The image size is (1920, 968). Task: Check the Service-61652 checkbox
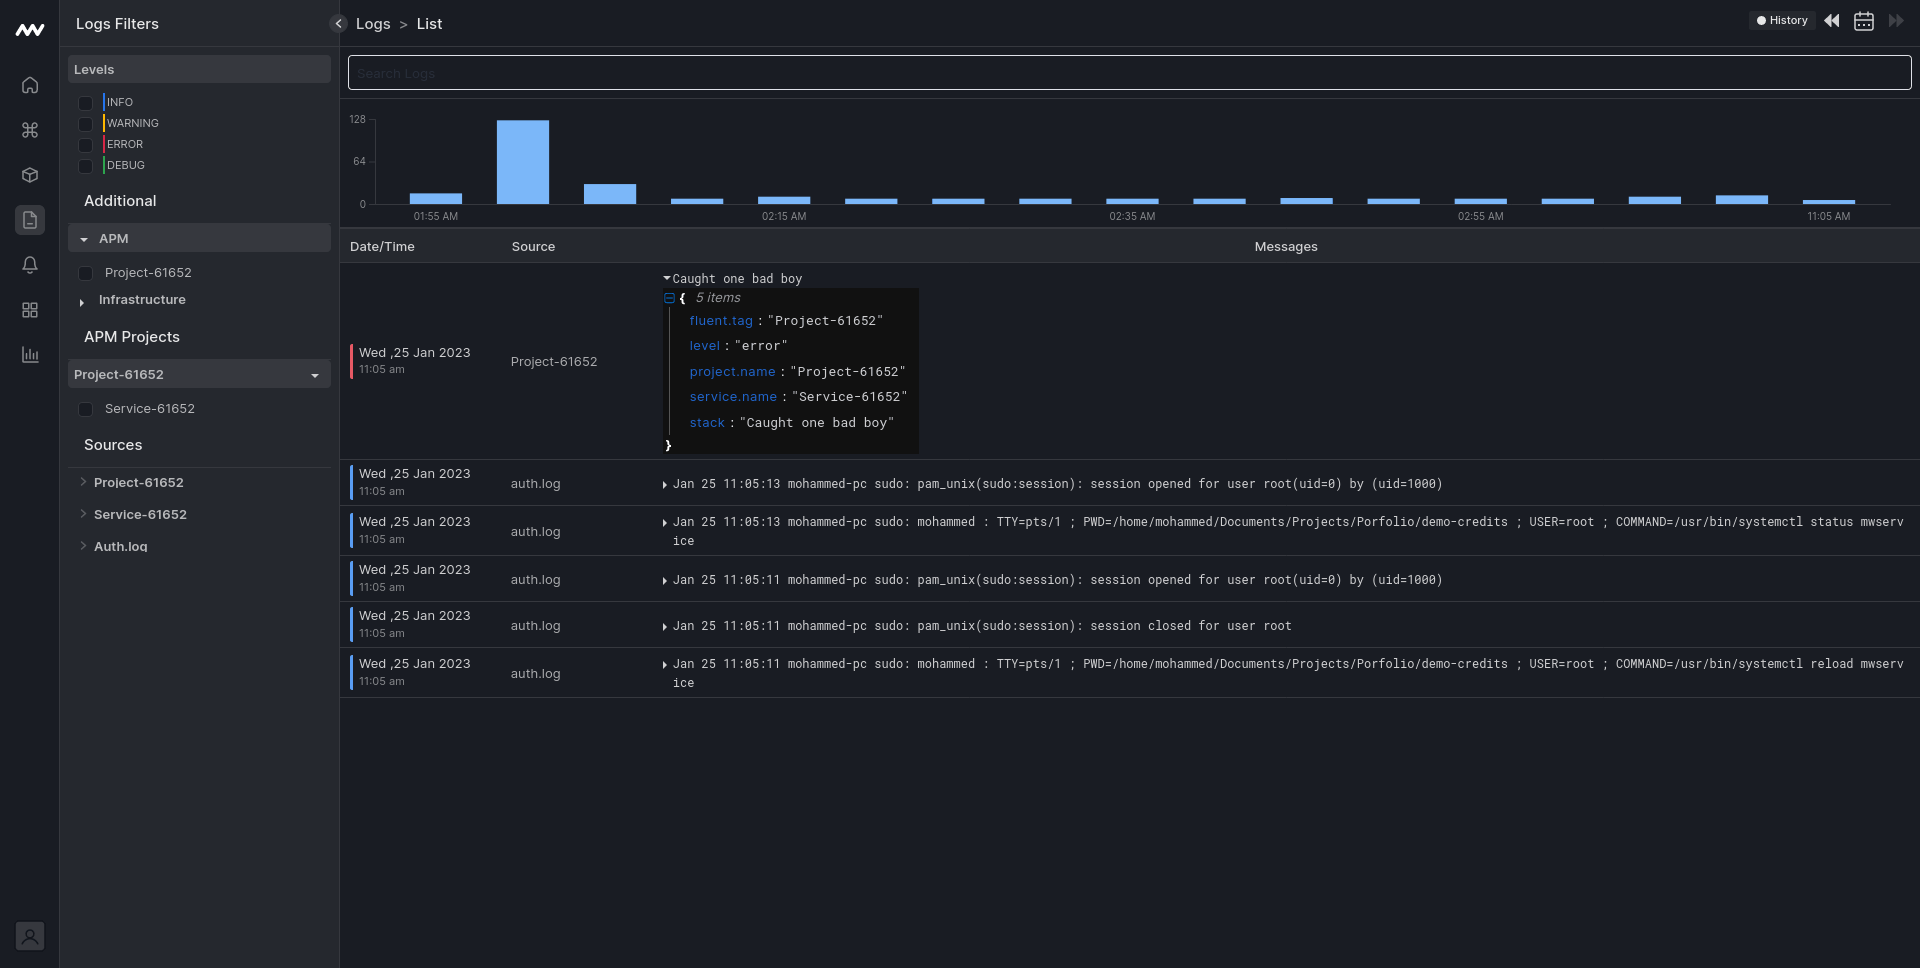[85, 409]
